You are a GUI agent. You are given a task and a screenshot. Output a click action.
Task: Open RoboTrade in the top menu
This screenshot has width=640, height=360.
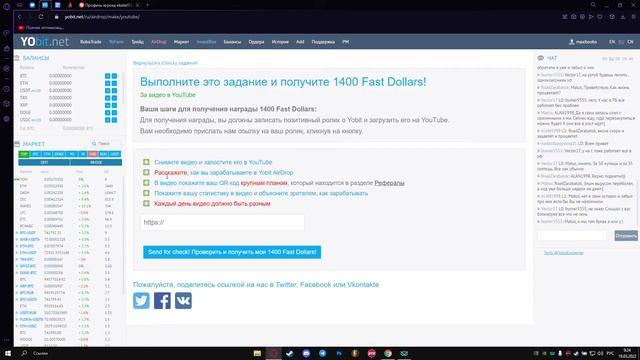point(91,42)
